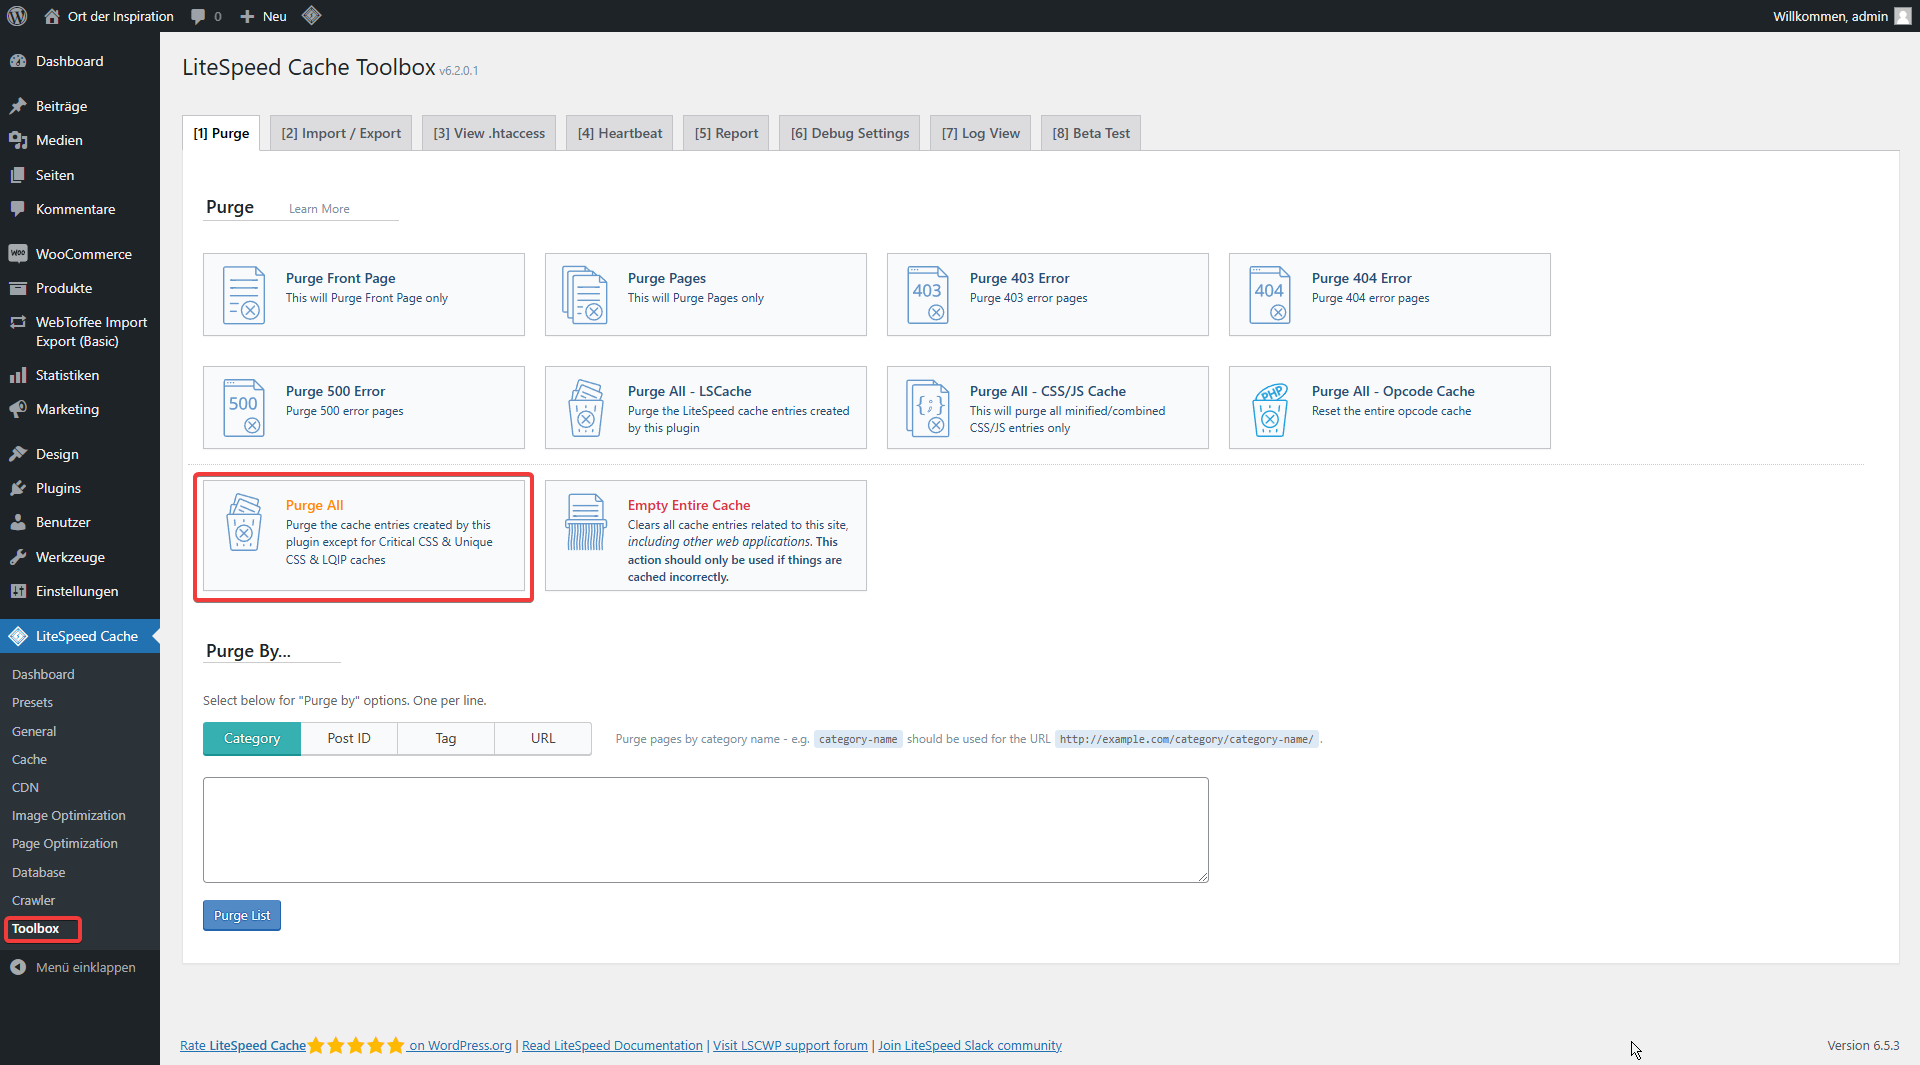Click the Purge By text area
1920x1065 pixels.
(x=706, y=830)
